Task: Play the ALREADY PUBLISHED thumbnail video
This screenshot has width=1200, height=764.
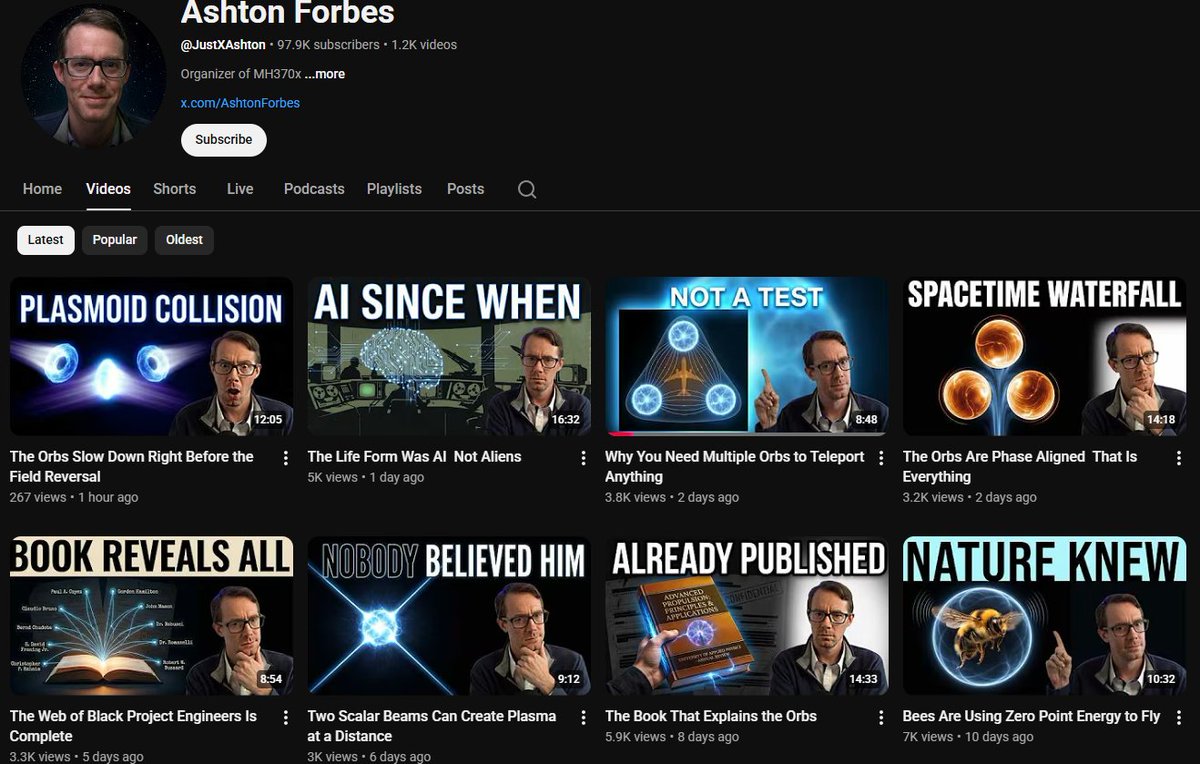Action: click(747, 616)
